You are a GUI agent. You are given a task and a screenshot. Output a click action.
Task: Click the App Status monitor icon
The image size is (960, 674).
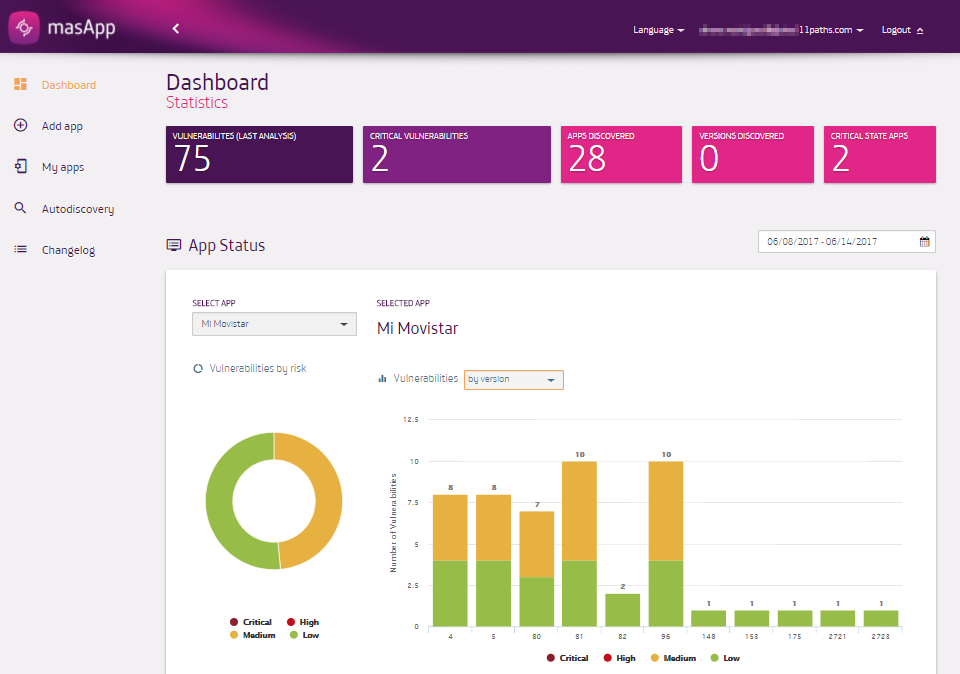[174, 245]
